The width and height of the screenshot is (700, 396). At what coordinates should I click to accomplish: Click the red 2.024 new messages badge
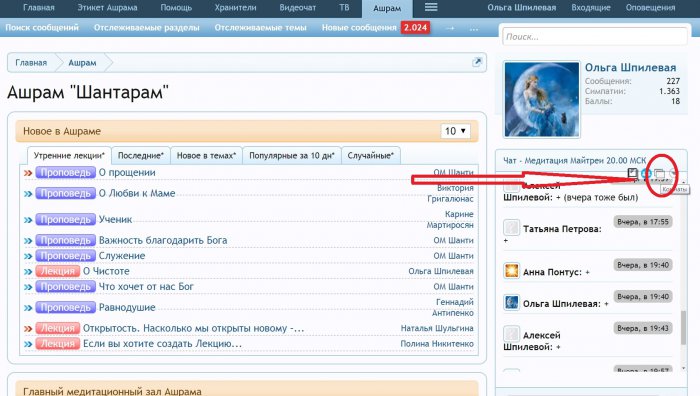[x=415, y=28]
